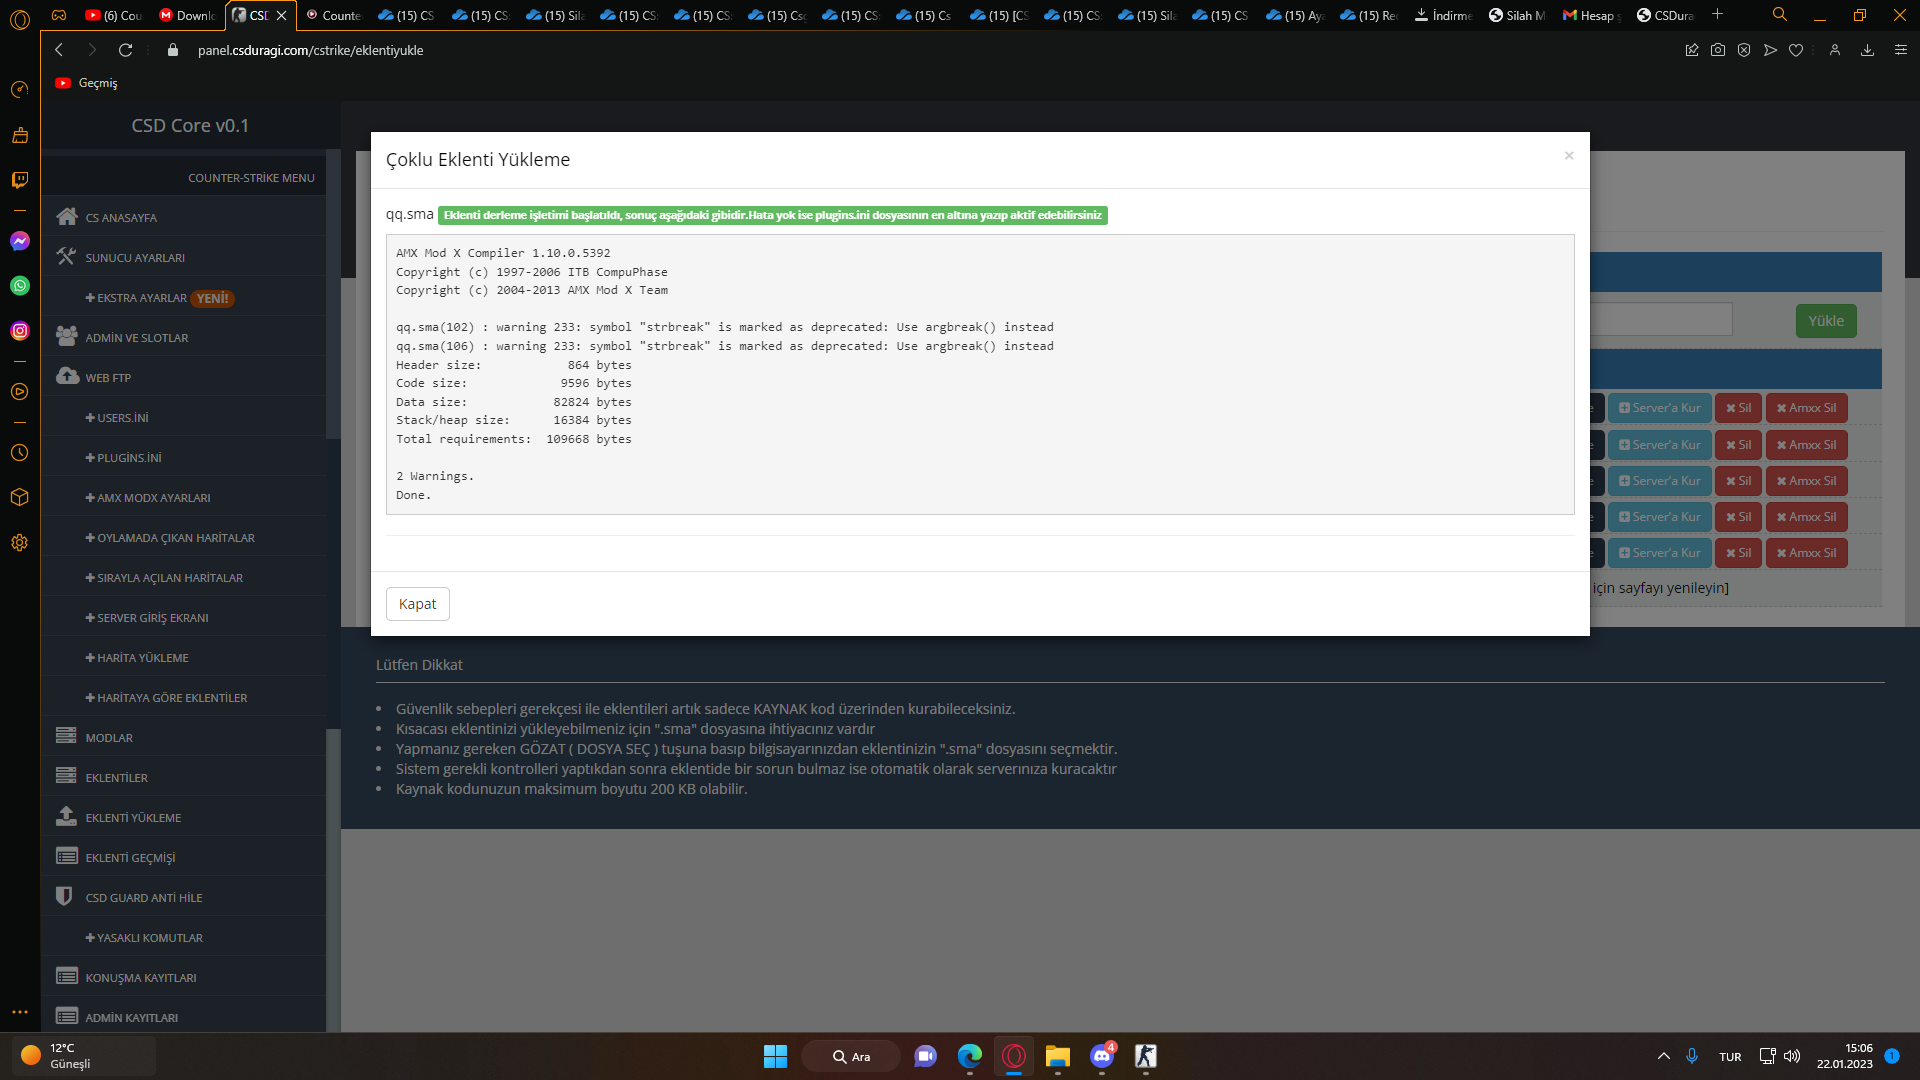Expand HARİTA YÜKLEME entry
Image resolution: width=1920 pixels, height=1080 pixels.
137,658
